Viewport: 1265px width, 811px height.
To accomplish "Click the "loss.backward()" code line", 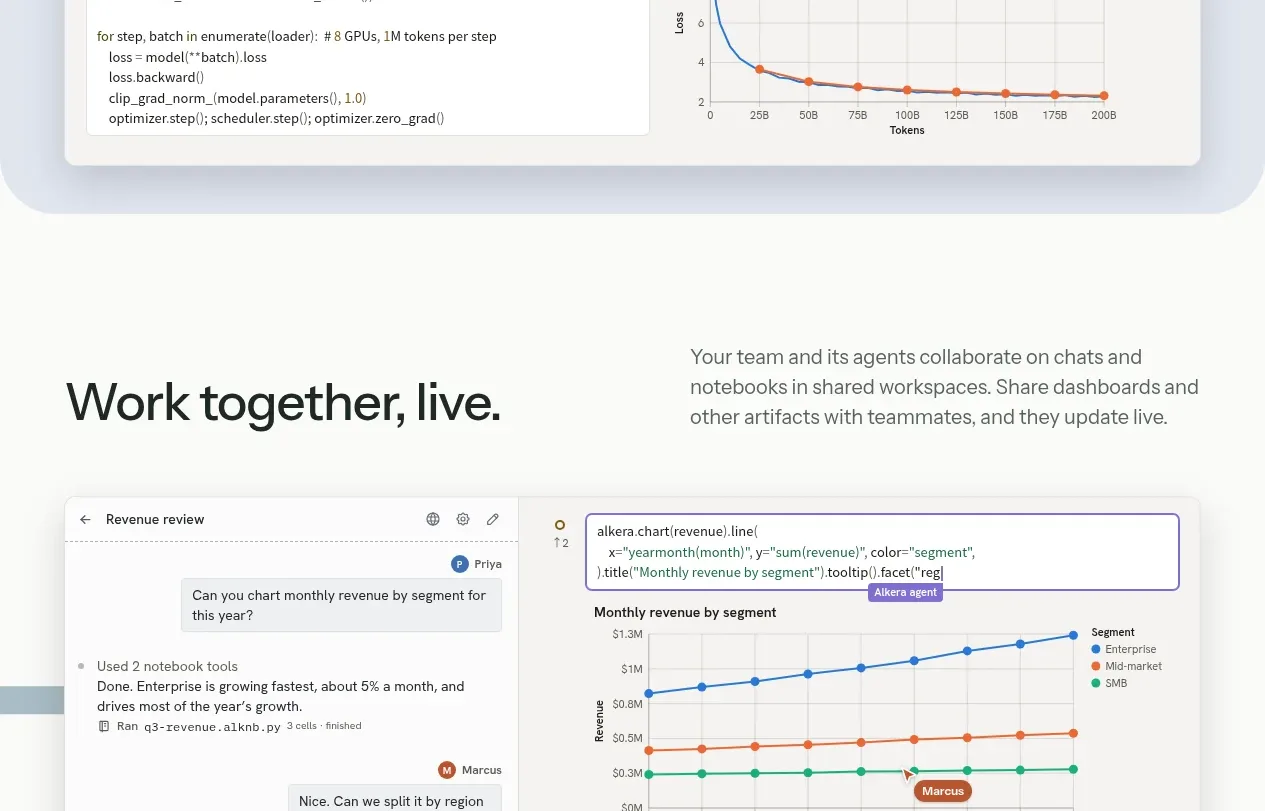I will tap(157, 77).
